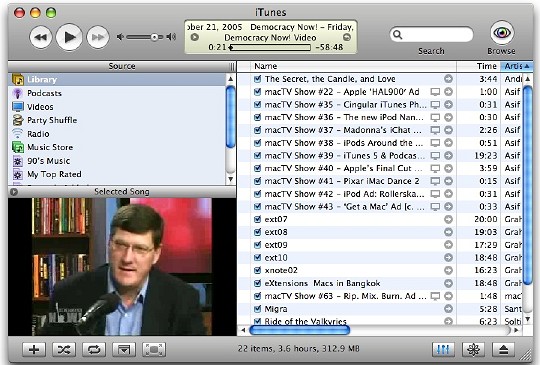Uncheck macTV Show #39 checkbox
540x365 pixels.
257,155
